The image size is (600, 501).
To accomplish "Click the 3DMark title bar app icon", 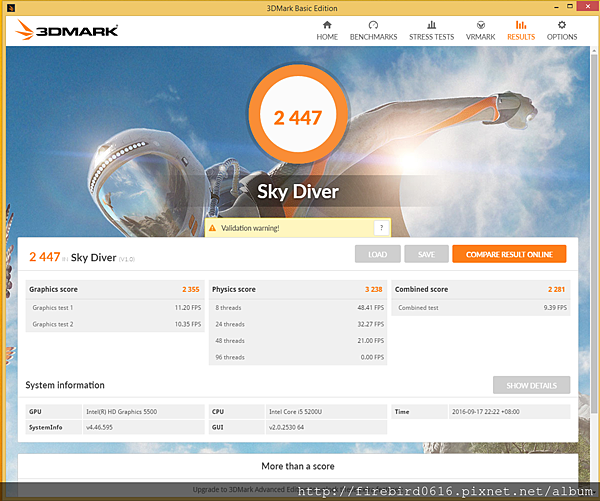I will point(11,7).
